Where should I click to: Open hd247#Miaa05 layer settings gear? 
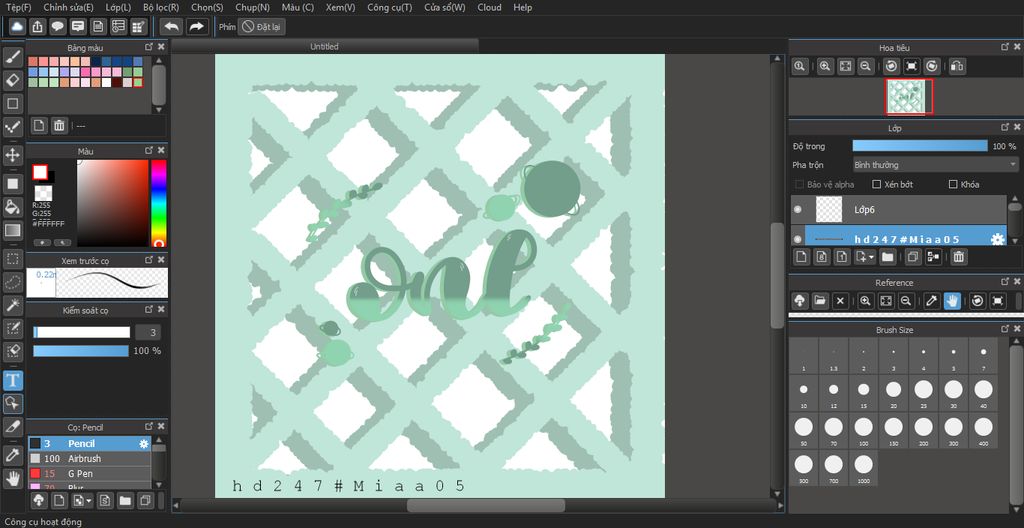[997, 239]
